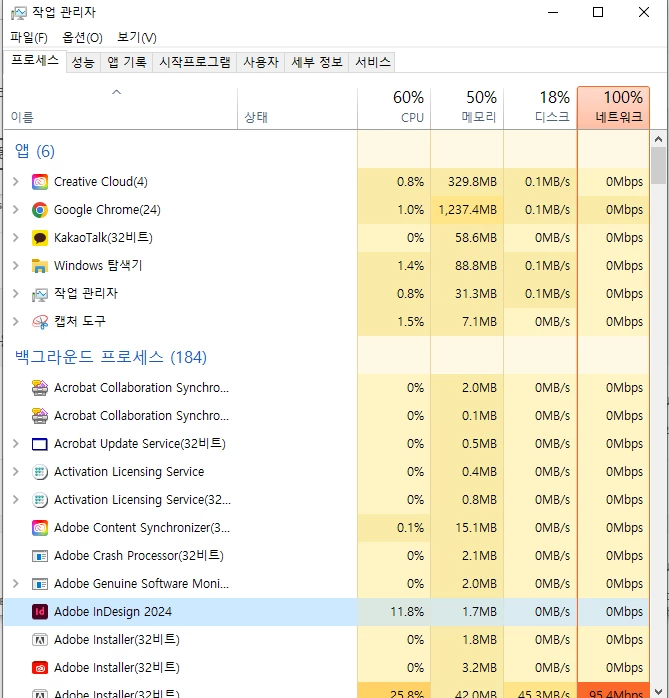This screenshot has width=669, height=698.
Task: Click the Adobe Crash Processor icon
Action: coord(40,556)
